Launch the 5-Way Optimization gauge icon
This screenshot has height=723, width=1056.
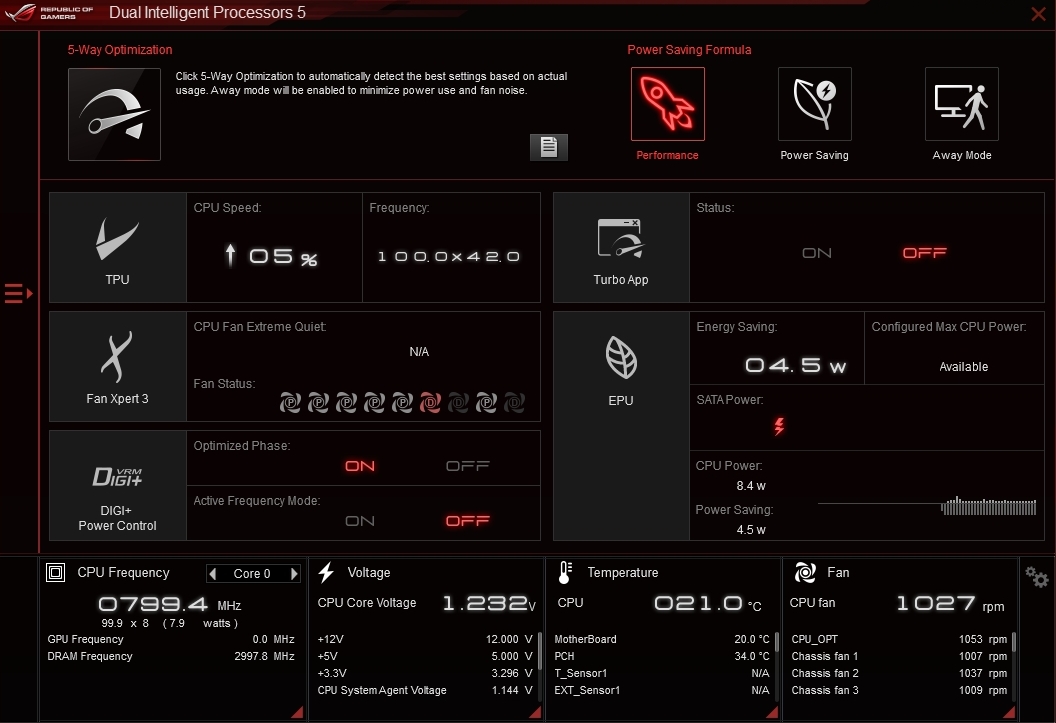click(x=114, y=114)
